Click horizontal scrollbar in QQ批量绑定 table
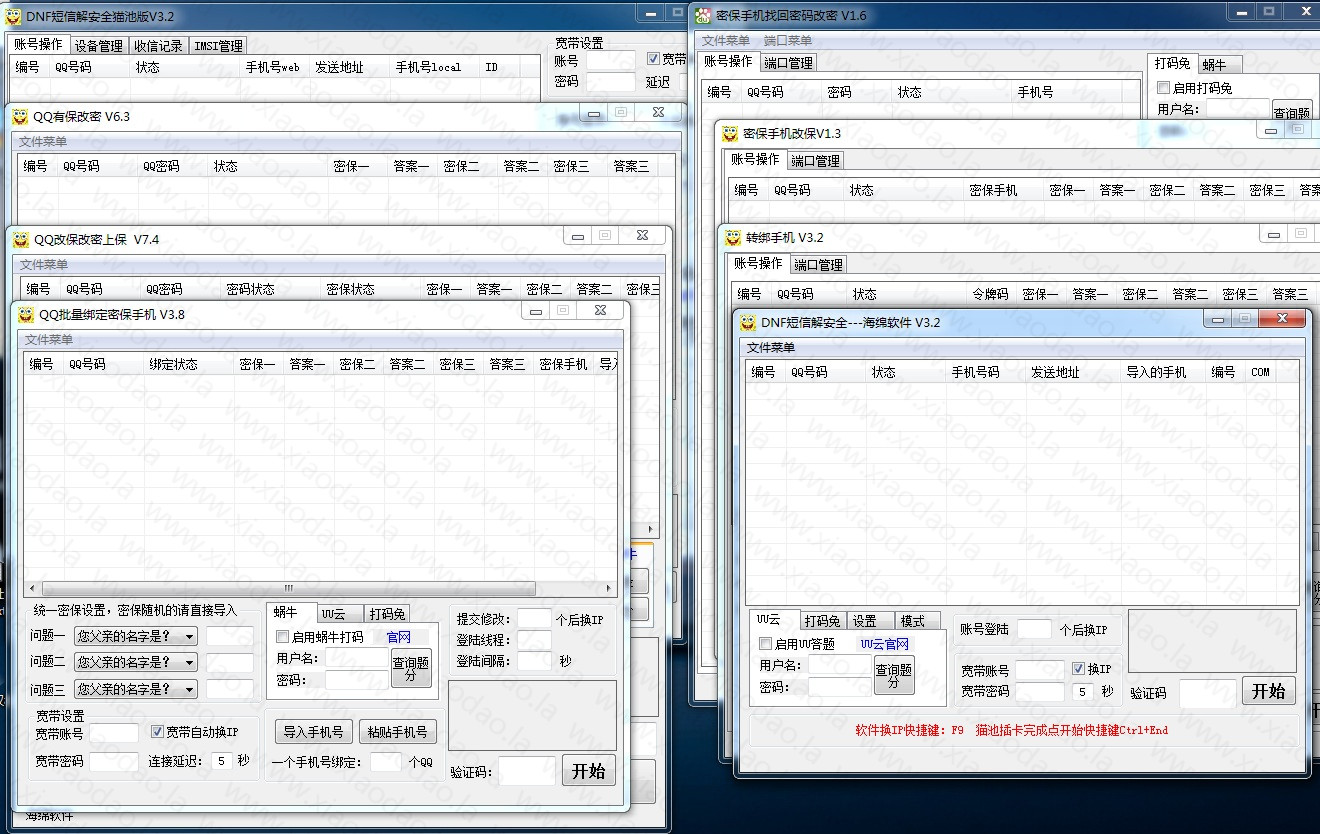 (x=288, y=588)
